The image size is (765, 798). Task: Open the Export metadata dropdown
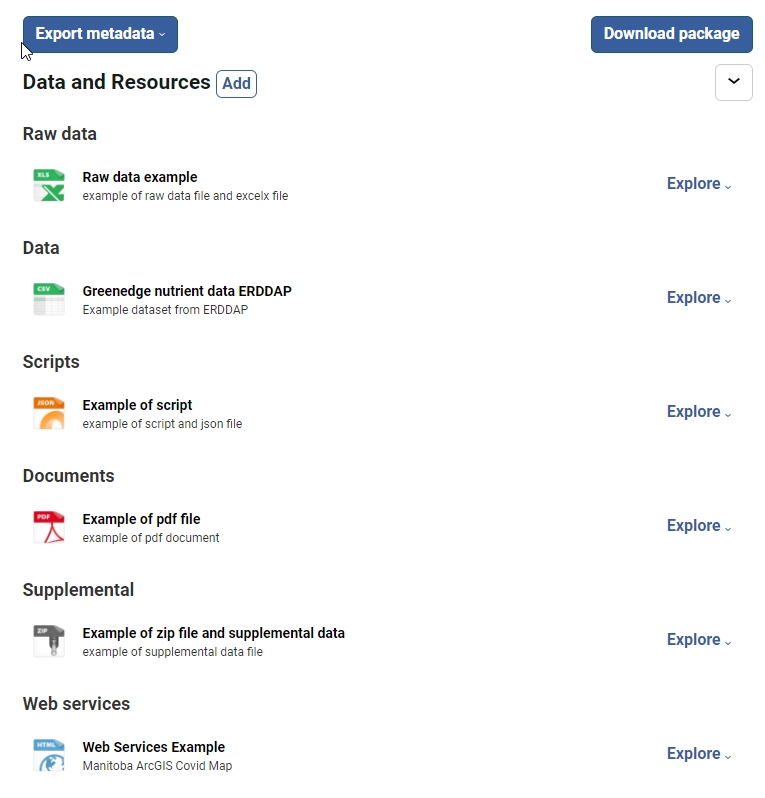(100, 34)
